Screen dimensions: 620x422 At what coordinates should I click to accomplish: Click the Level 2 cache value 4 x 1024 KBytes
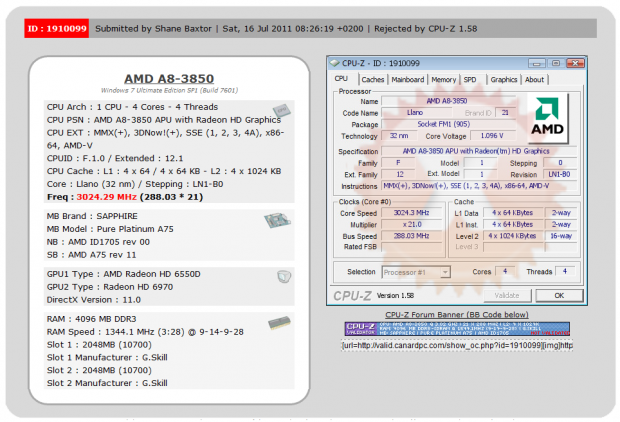(512, 236)
